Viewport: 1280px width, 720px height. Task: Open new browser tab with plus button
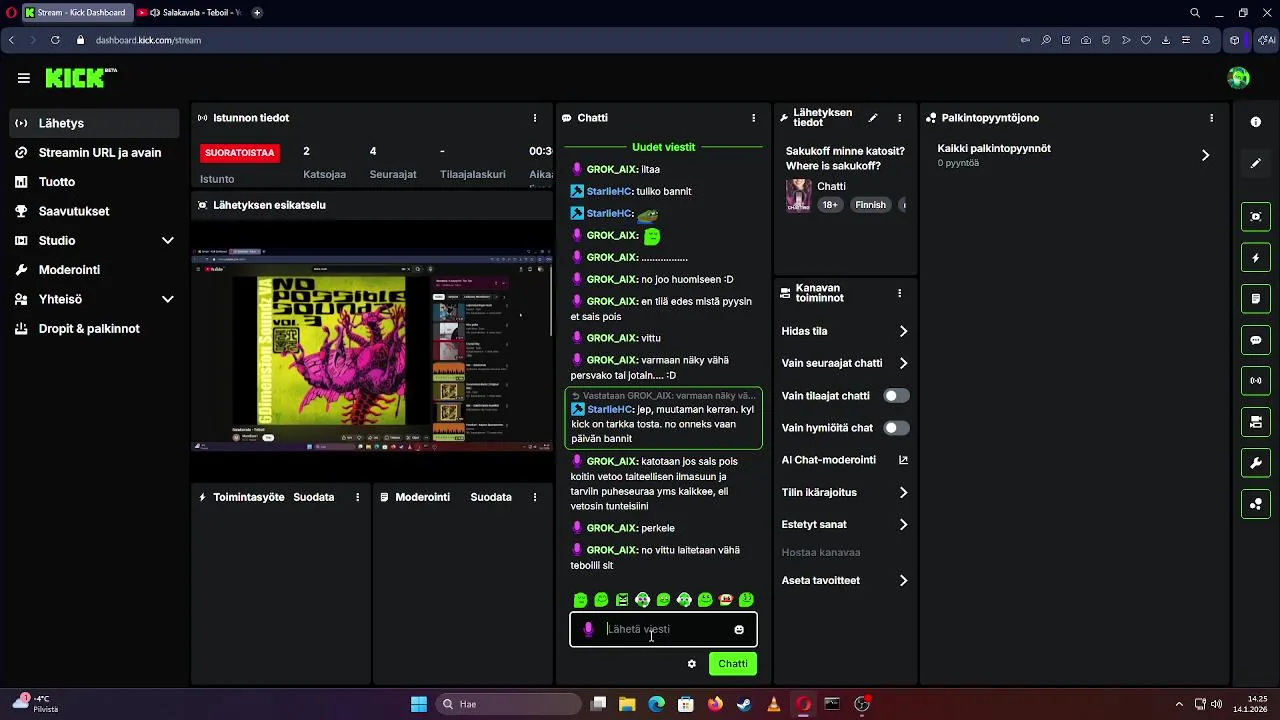click(x=257, y=13)
